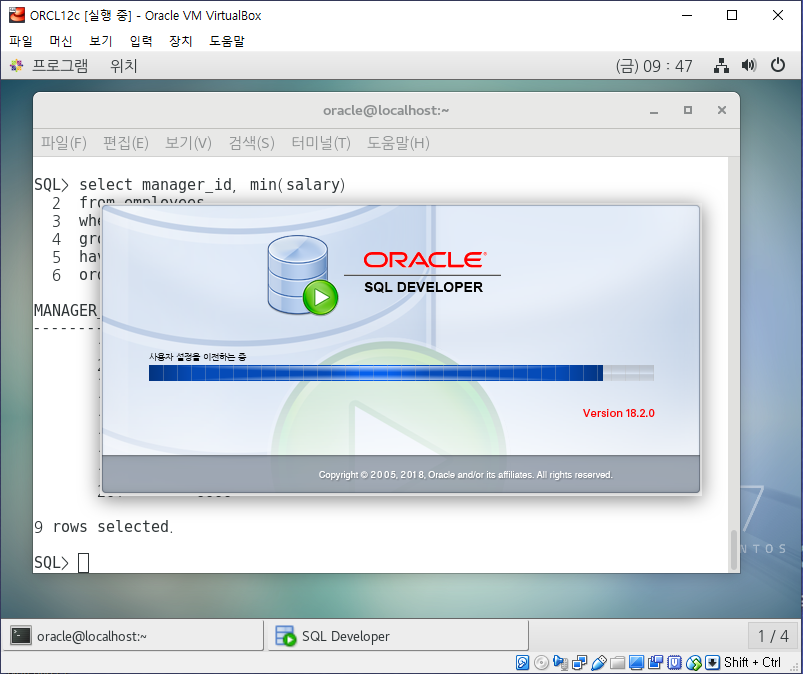The image size is (803, 674).
Task: Open the CentOS network tray icon
Action: coord(721,66)
